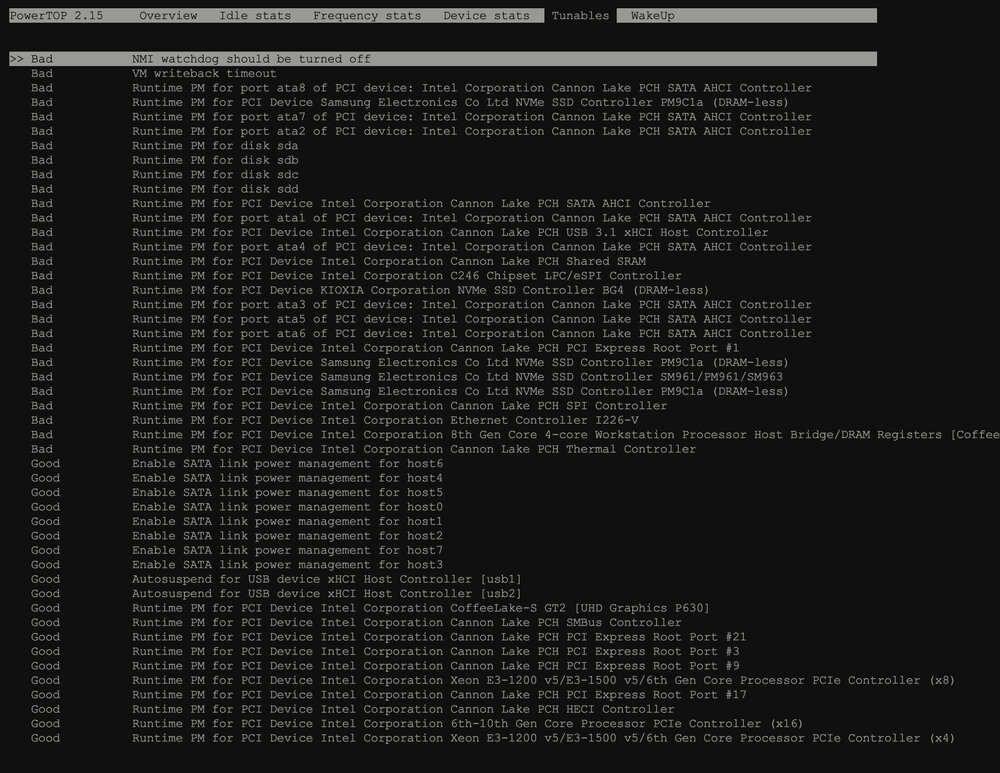Pick the Runtime PM row for port ata8
This screenshot has width=1000, height=773.
coord(421,88)
